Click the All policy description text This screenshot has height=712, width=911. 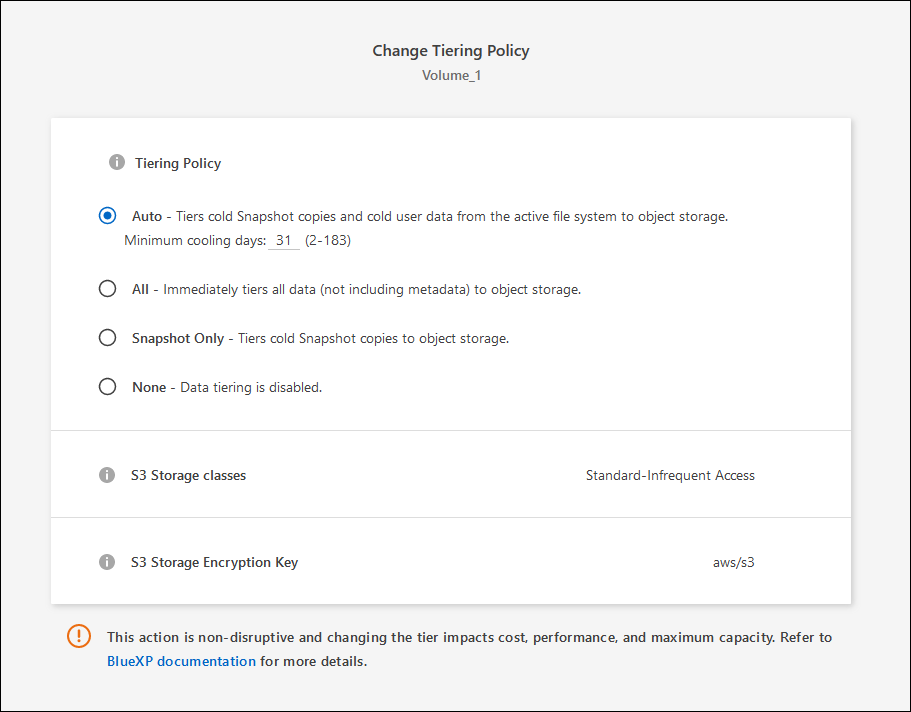[x=372, y=289]
